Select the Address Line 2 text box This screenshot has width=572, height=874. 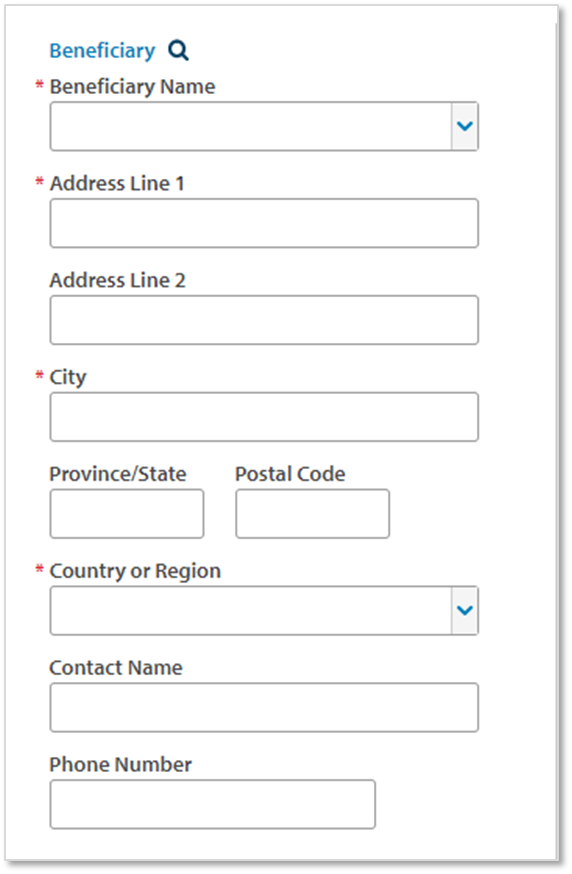pyautogui.click(x=264, y=320)
